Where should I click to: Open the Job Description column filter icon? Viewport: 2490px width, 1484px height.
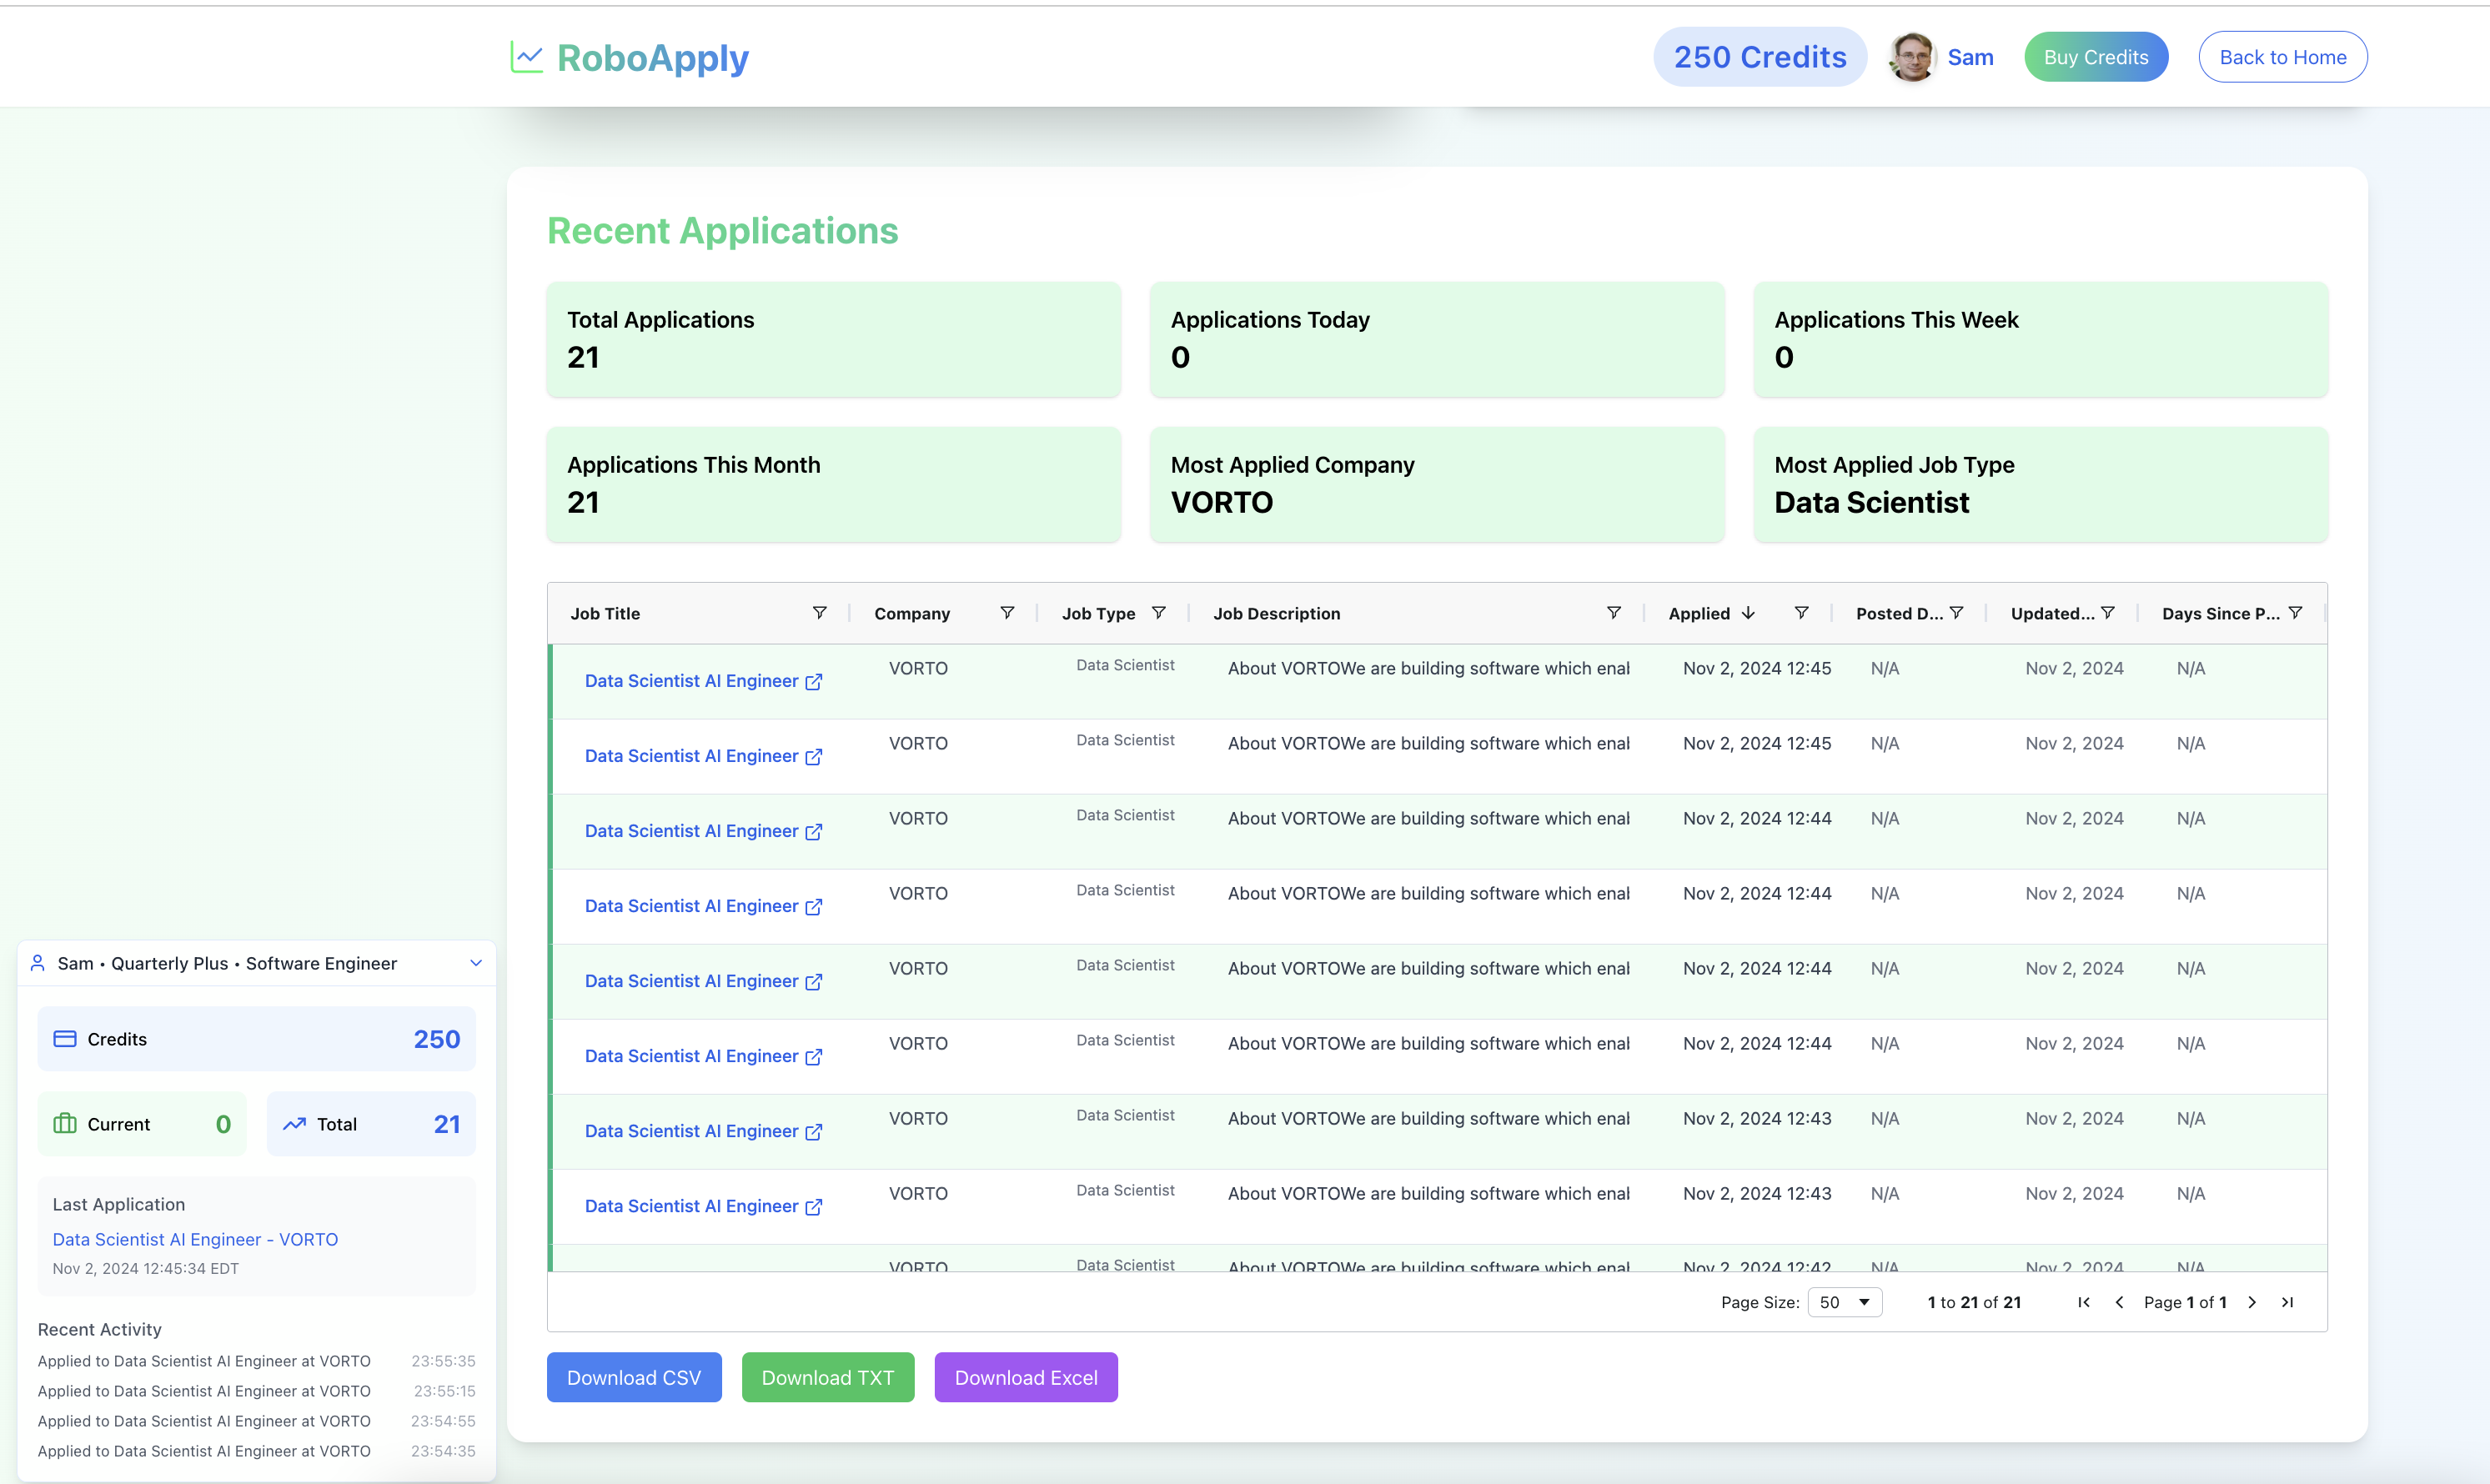click(1613, 613)
